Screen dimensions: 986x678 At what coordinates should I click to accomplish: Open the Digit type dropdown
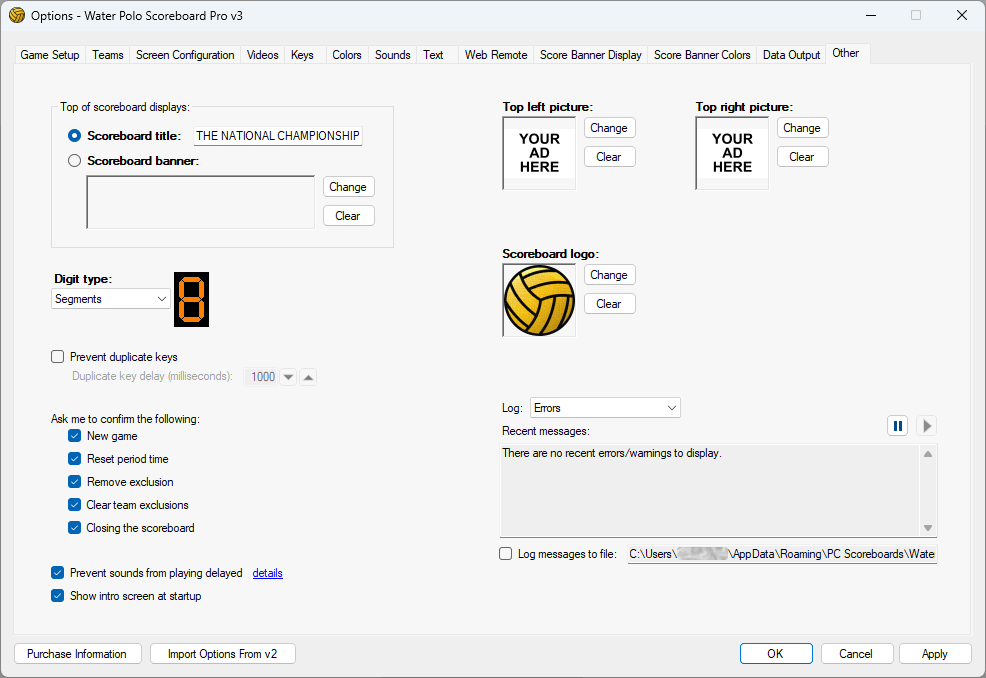point(110,299)
